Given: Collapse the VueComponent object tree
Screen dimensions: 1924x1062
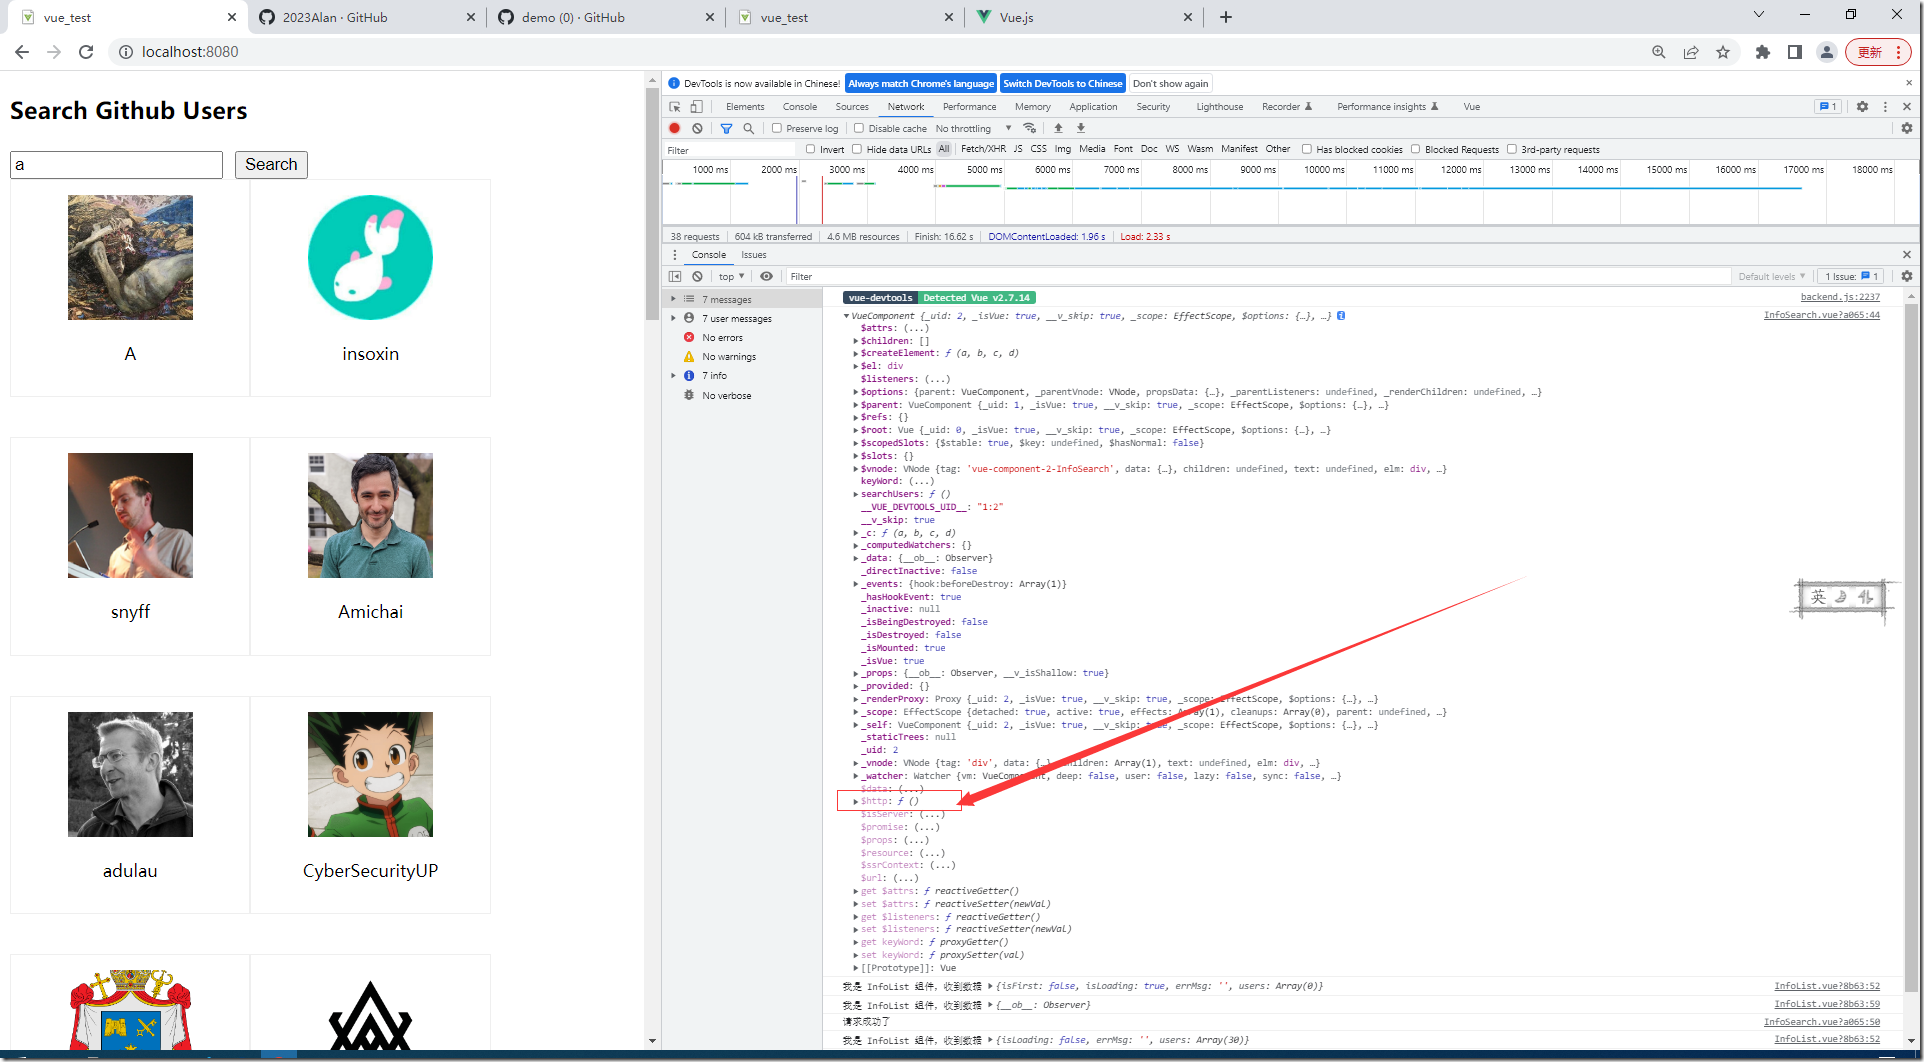Looking at the screenshot, I should pos(846,316).
